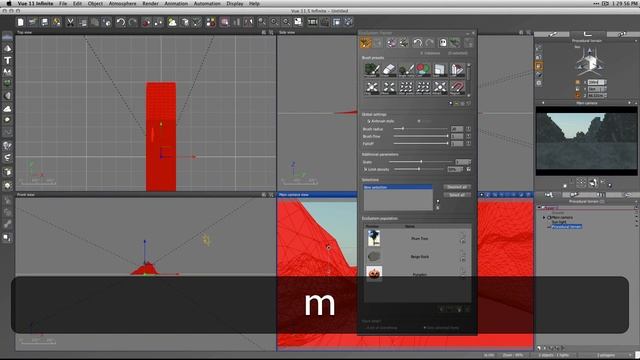Image resolution: width=640 pixels, height=360 pixels.
Task: Toggle the icon right of Brush radius value
Action: pos(468,129)
